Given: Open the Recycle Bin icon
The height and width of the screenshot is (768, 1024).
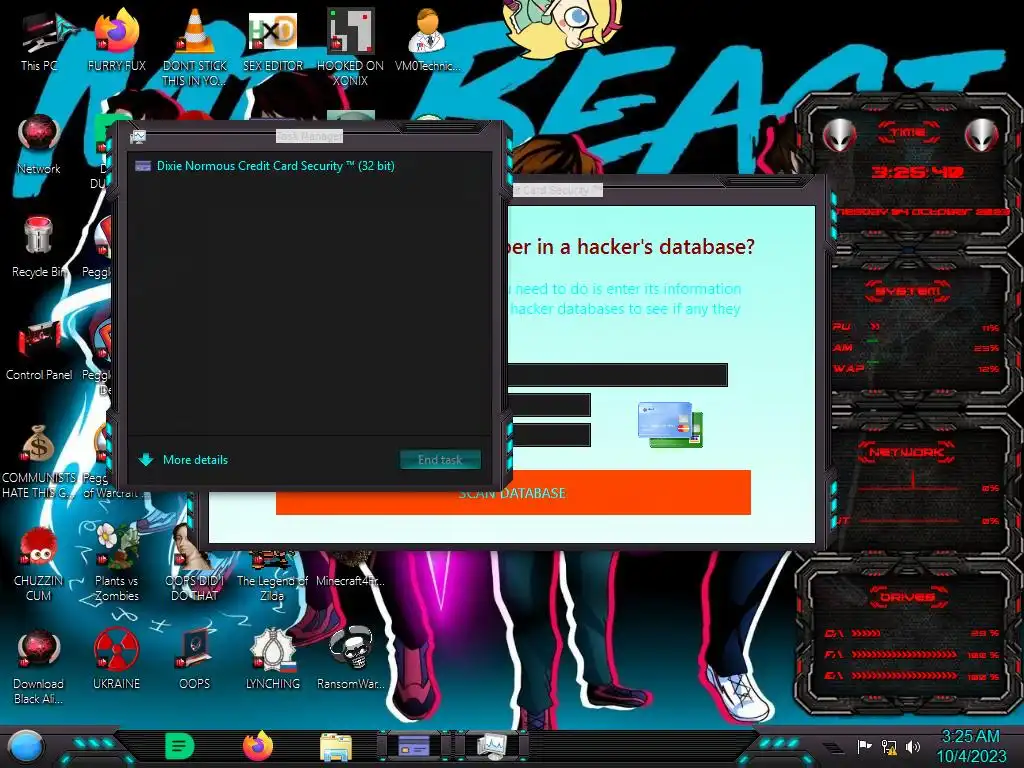Looking at the screenshot, I should pos(39,247).
